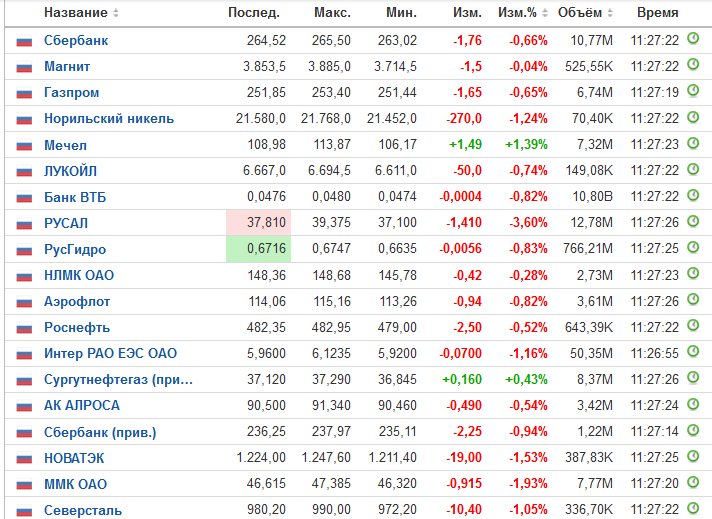Click the Russian flag icon beside Газпром

click(x=24, y=94)
